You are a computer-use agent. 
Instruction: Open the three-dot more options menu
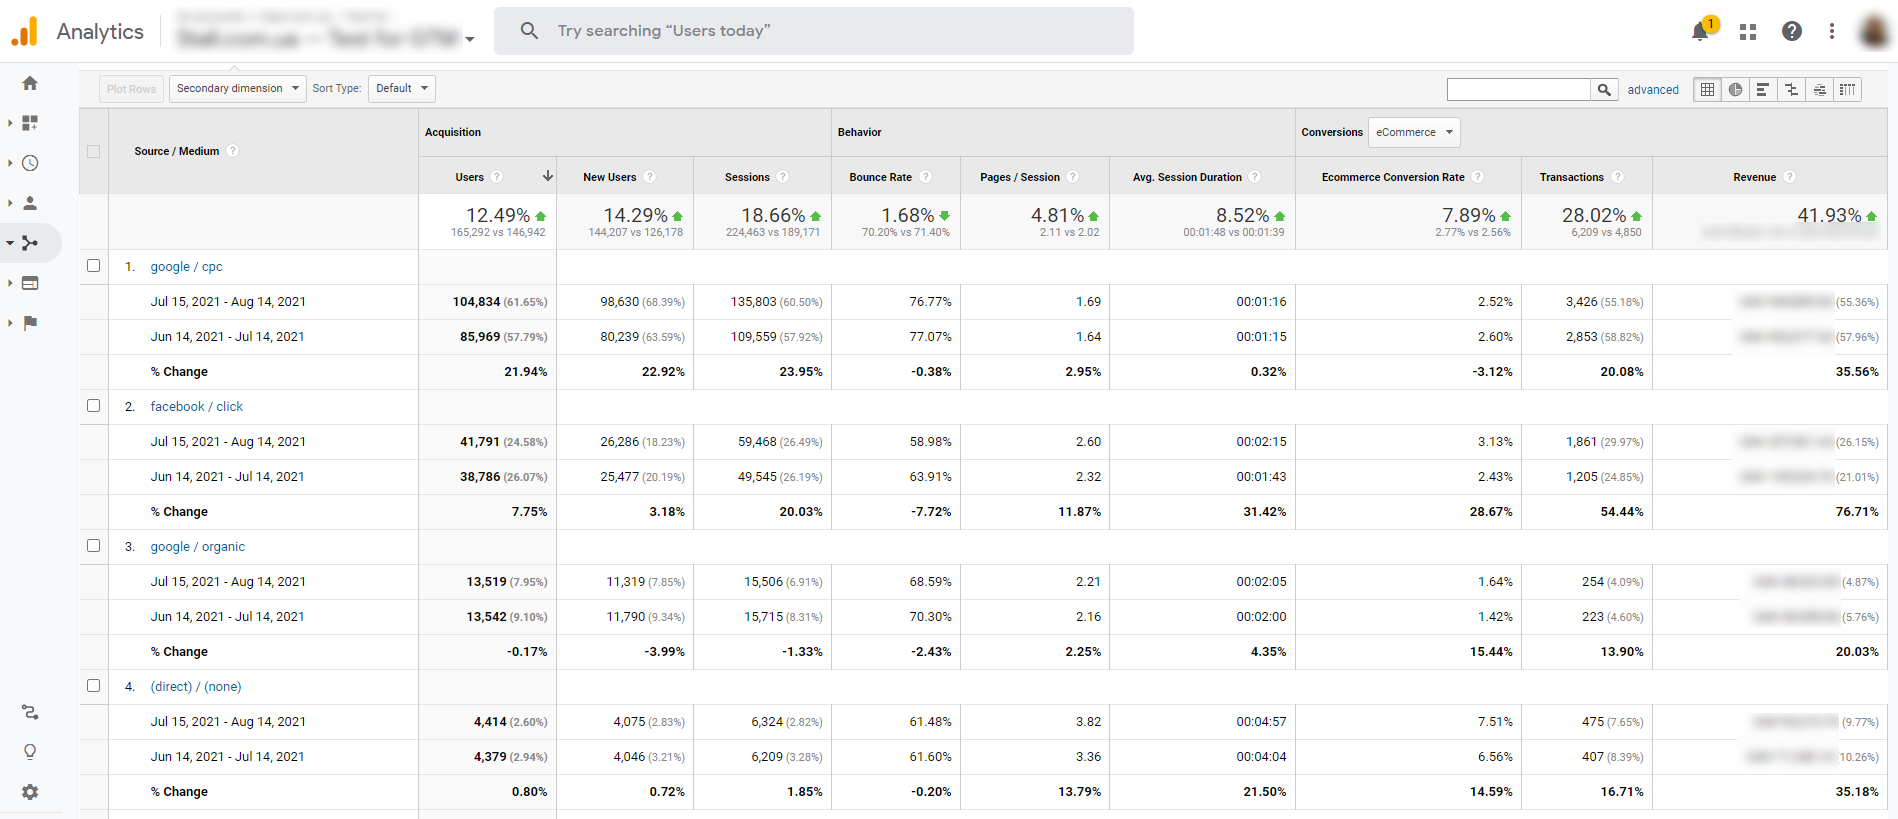pyautogui.click(x=1832, y=31)
